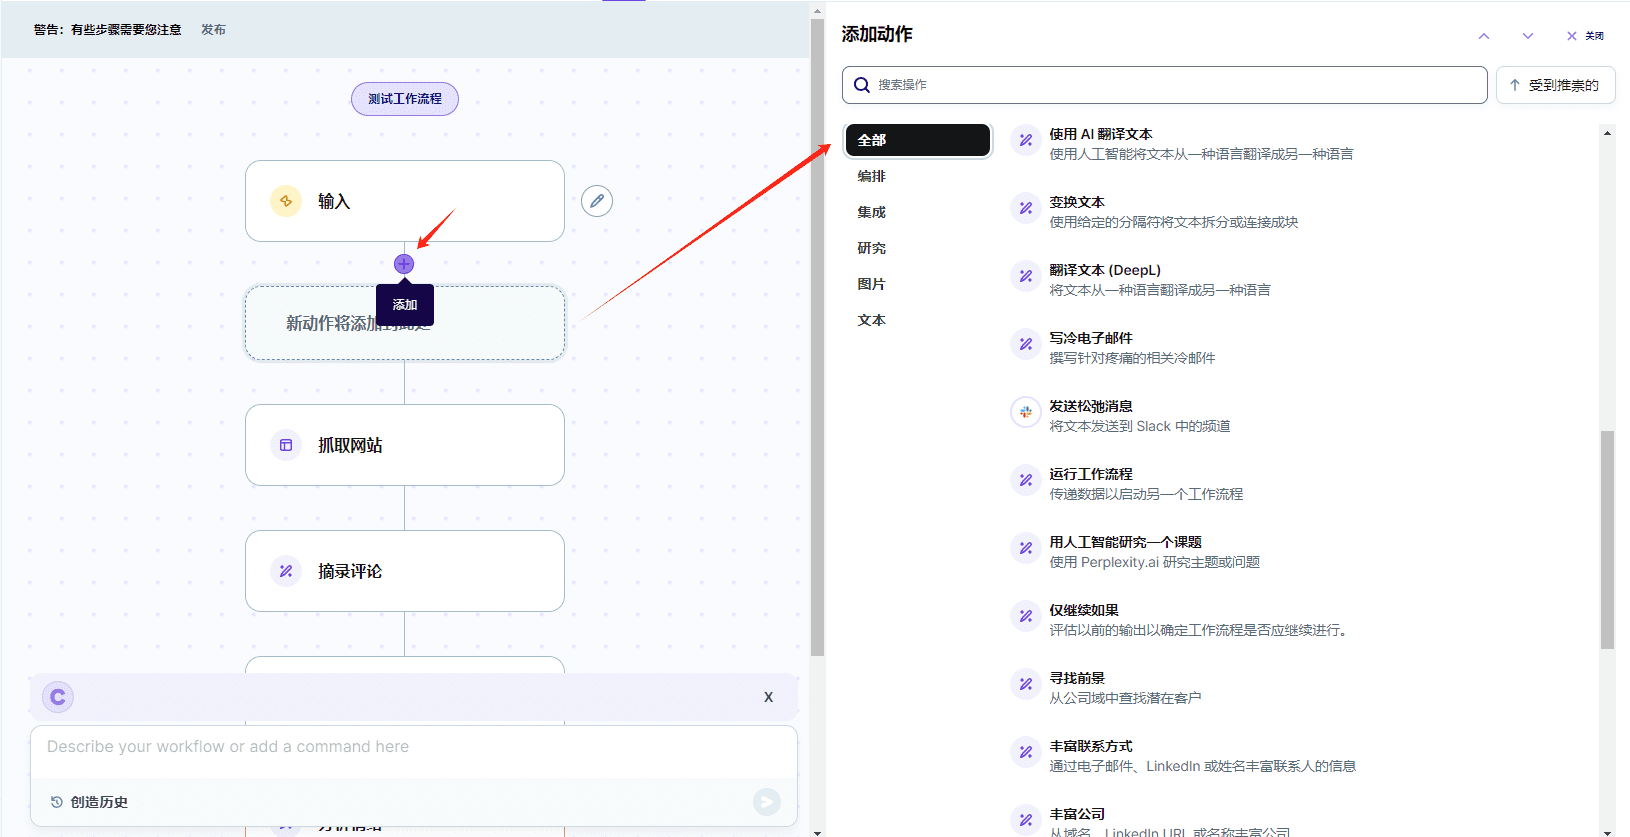Click the purple plus add-step button
This screenshot has width=1630, height=837.
(x=404, y=264)
